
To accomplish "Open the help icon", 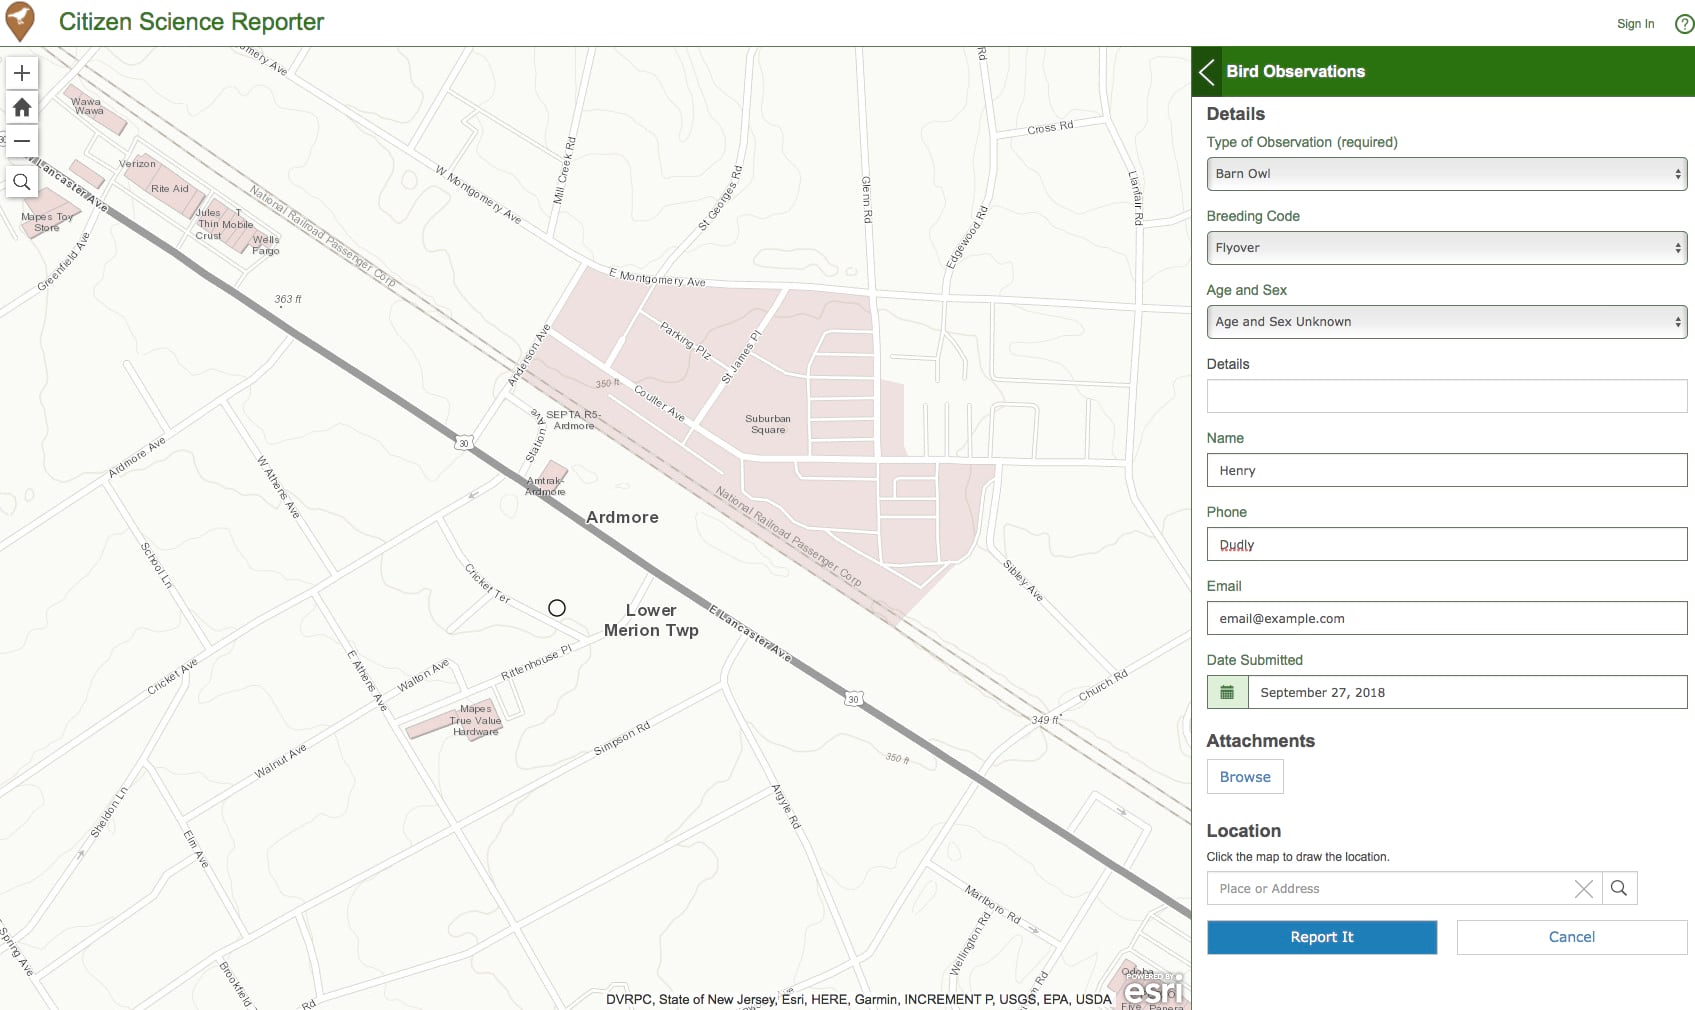I will (1684, 24).
